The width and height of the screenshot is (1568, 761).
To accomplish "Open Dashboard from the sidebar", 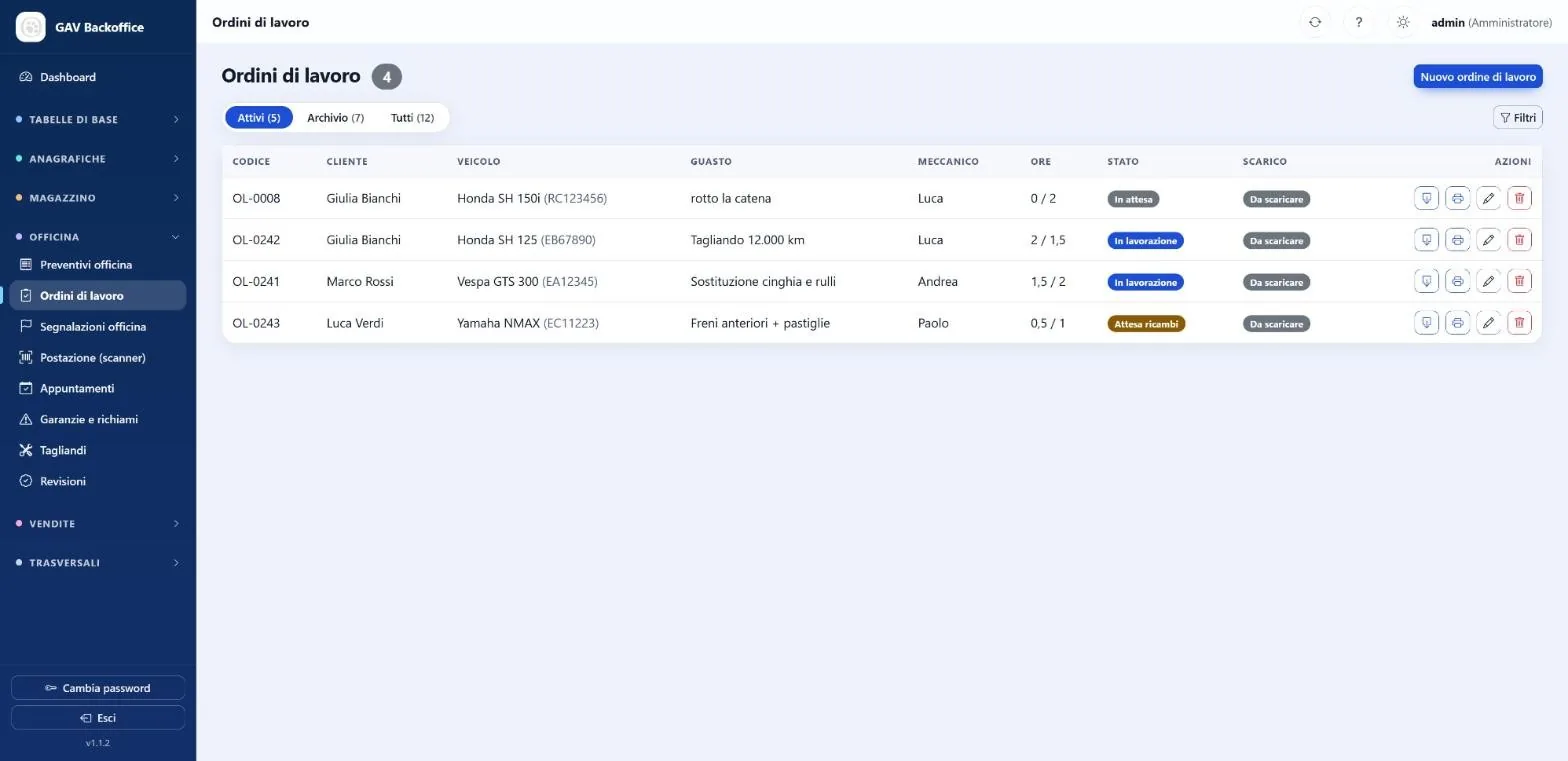I will (98, 77).
